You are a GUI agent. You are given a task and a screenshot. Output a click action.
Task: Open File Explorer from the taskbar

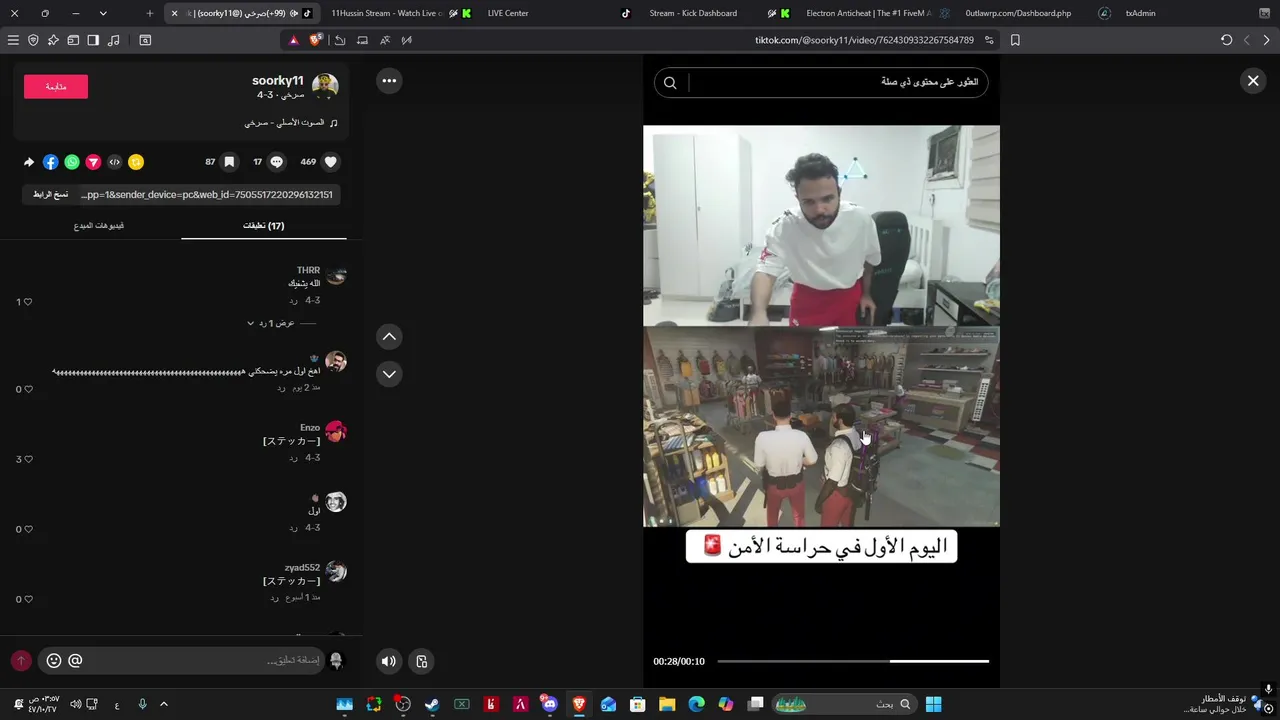pyautogui.click(x=667, y=704)
